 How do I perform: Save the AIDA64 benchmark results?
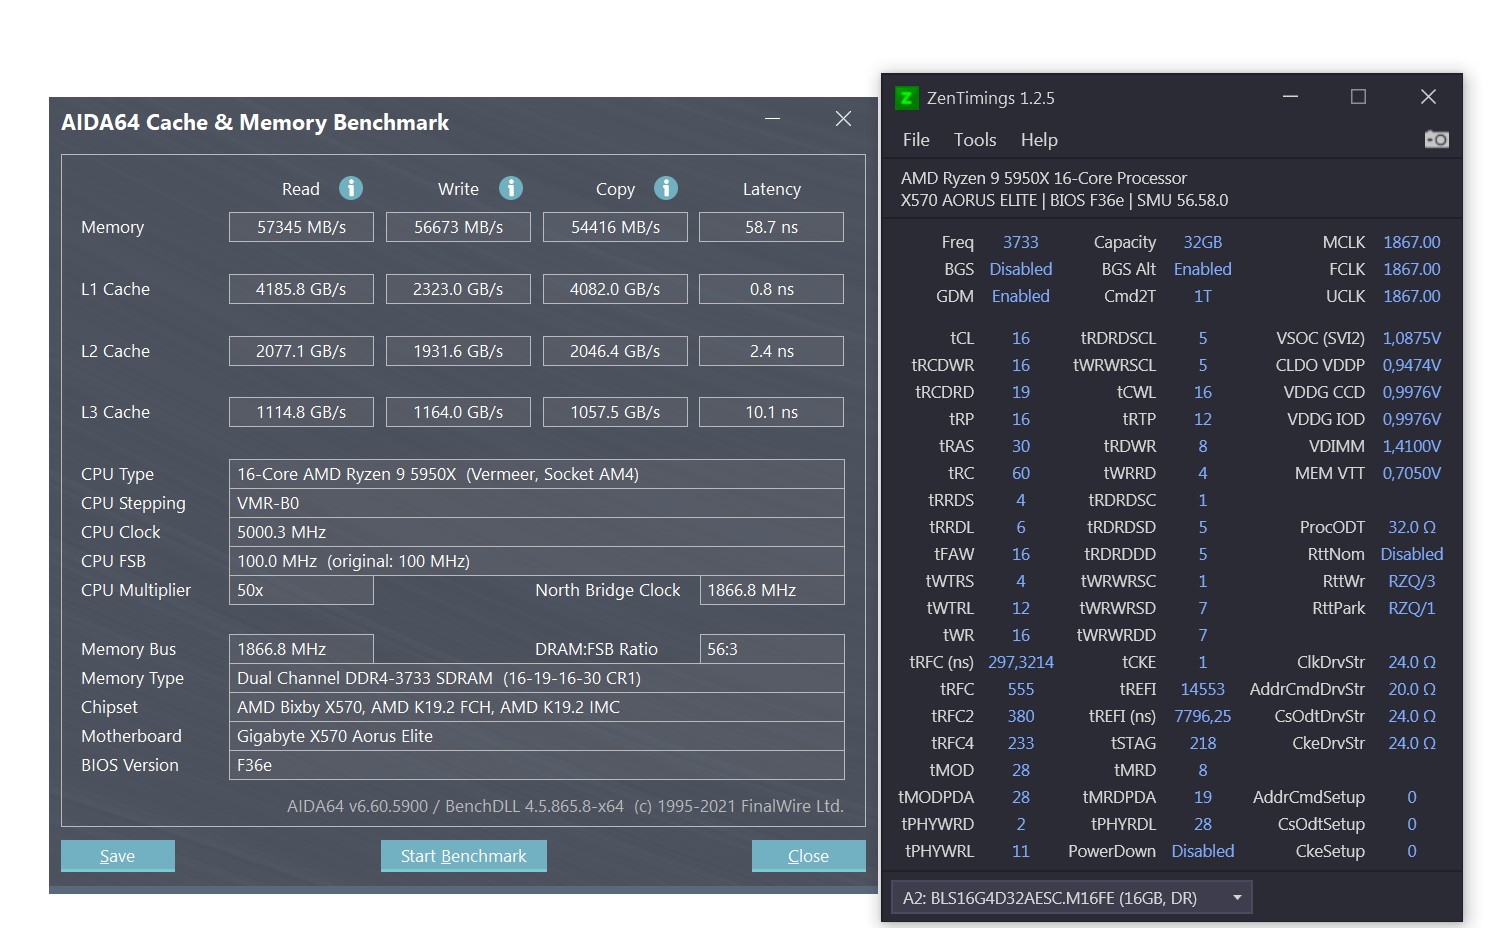coord(118,856)
